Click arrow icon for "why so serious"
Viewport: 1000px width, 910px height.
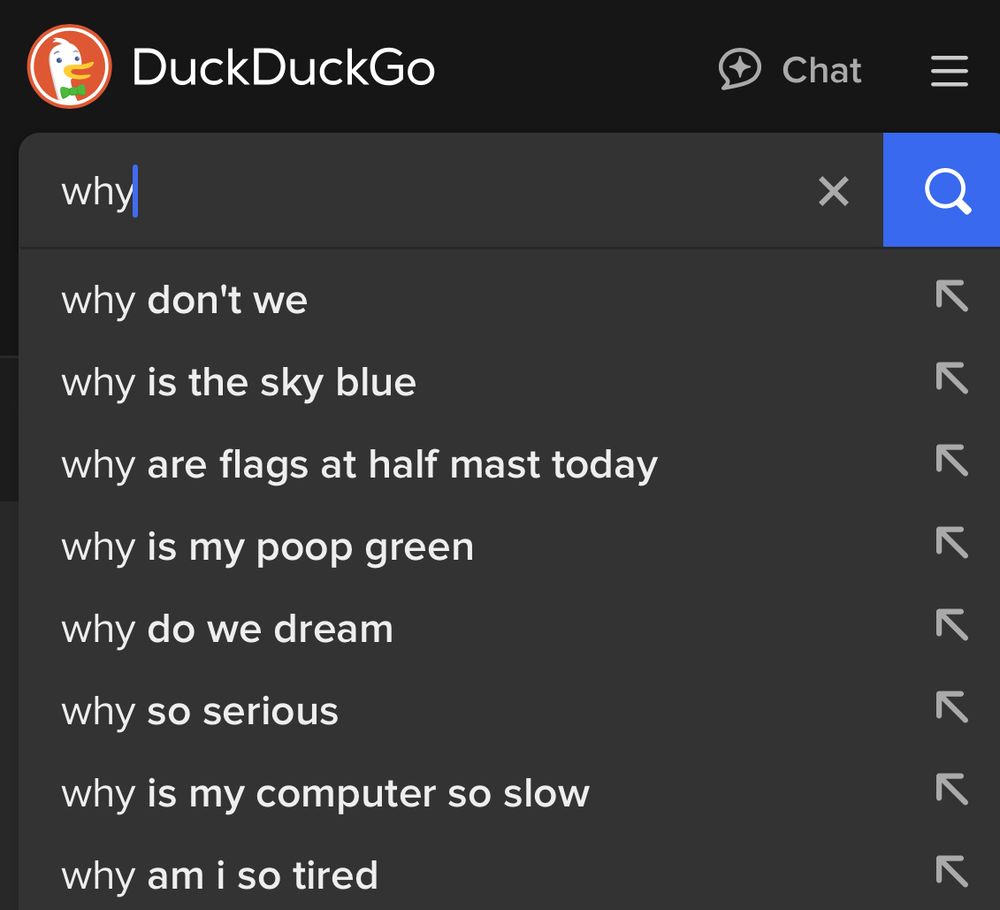(952, 707)
